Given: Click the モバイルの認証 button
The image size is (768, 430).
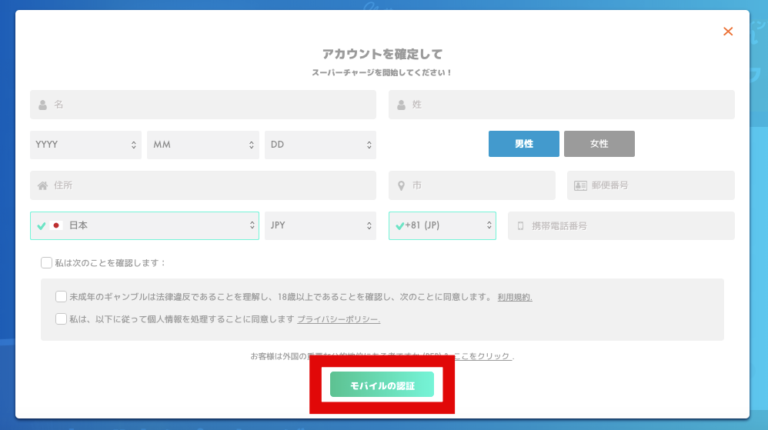Looking at the screenshot, I should pyautogui.click(x=382, y=384).
